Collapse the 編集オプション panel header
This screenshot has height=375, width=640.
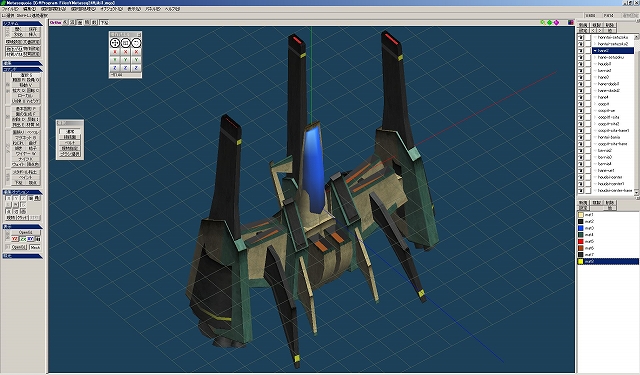[x=22, y=192]
